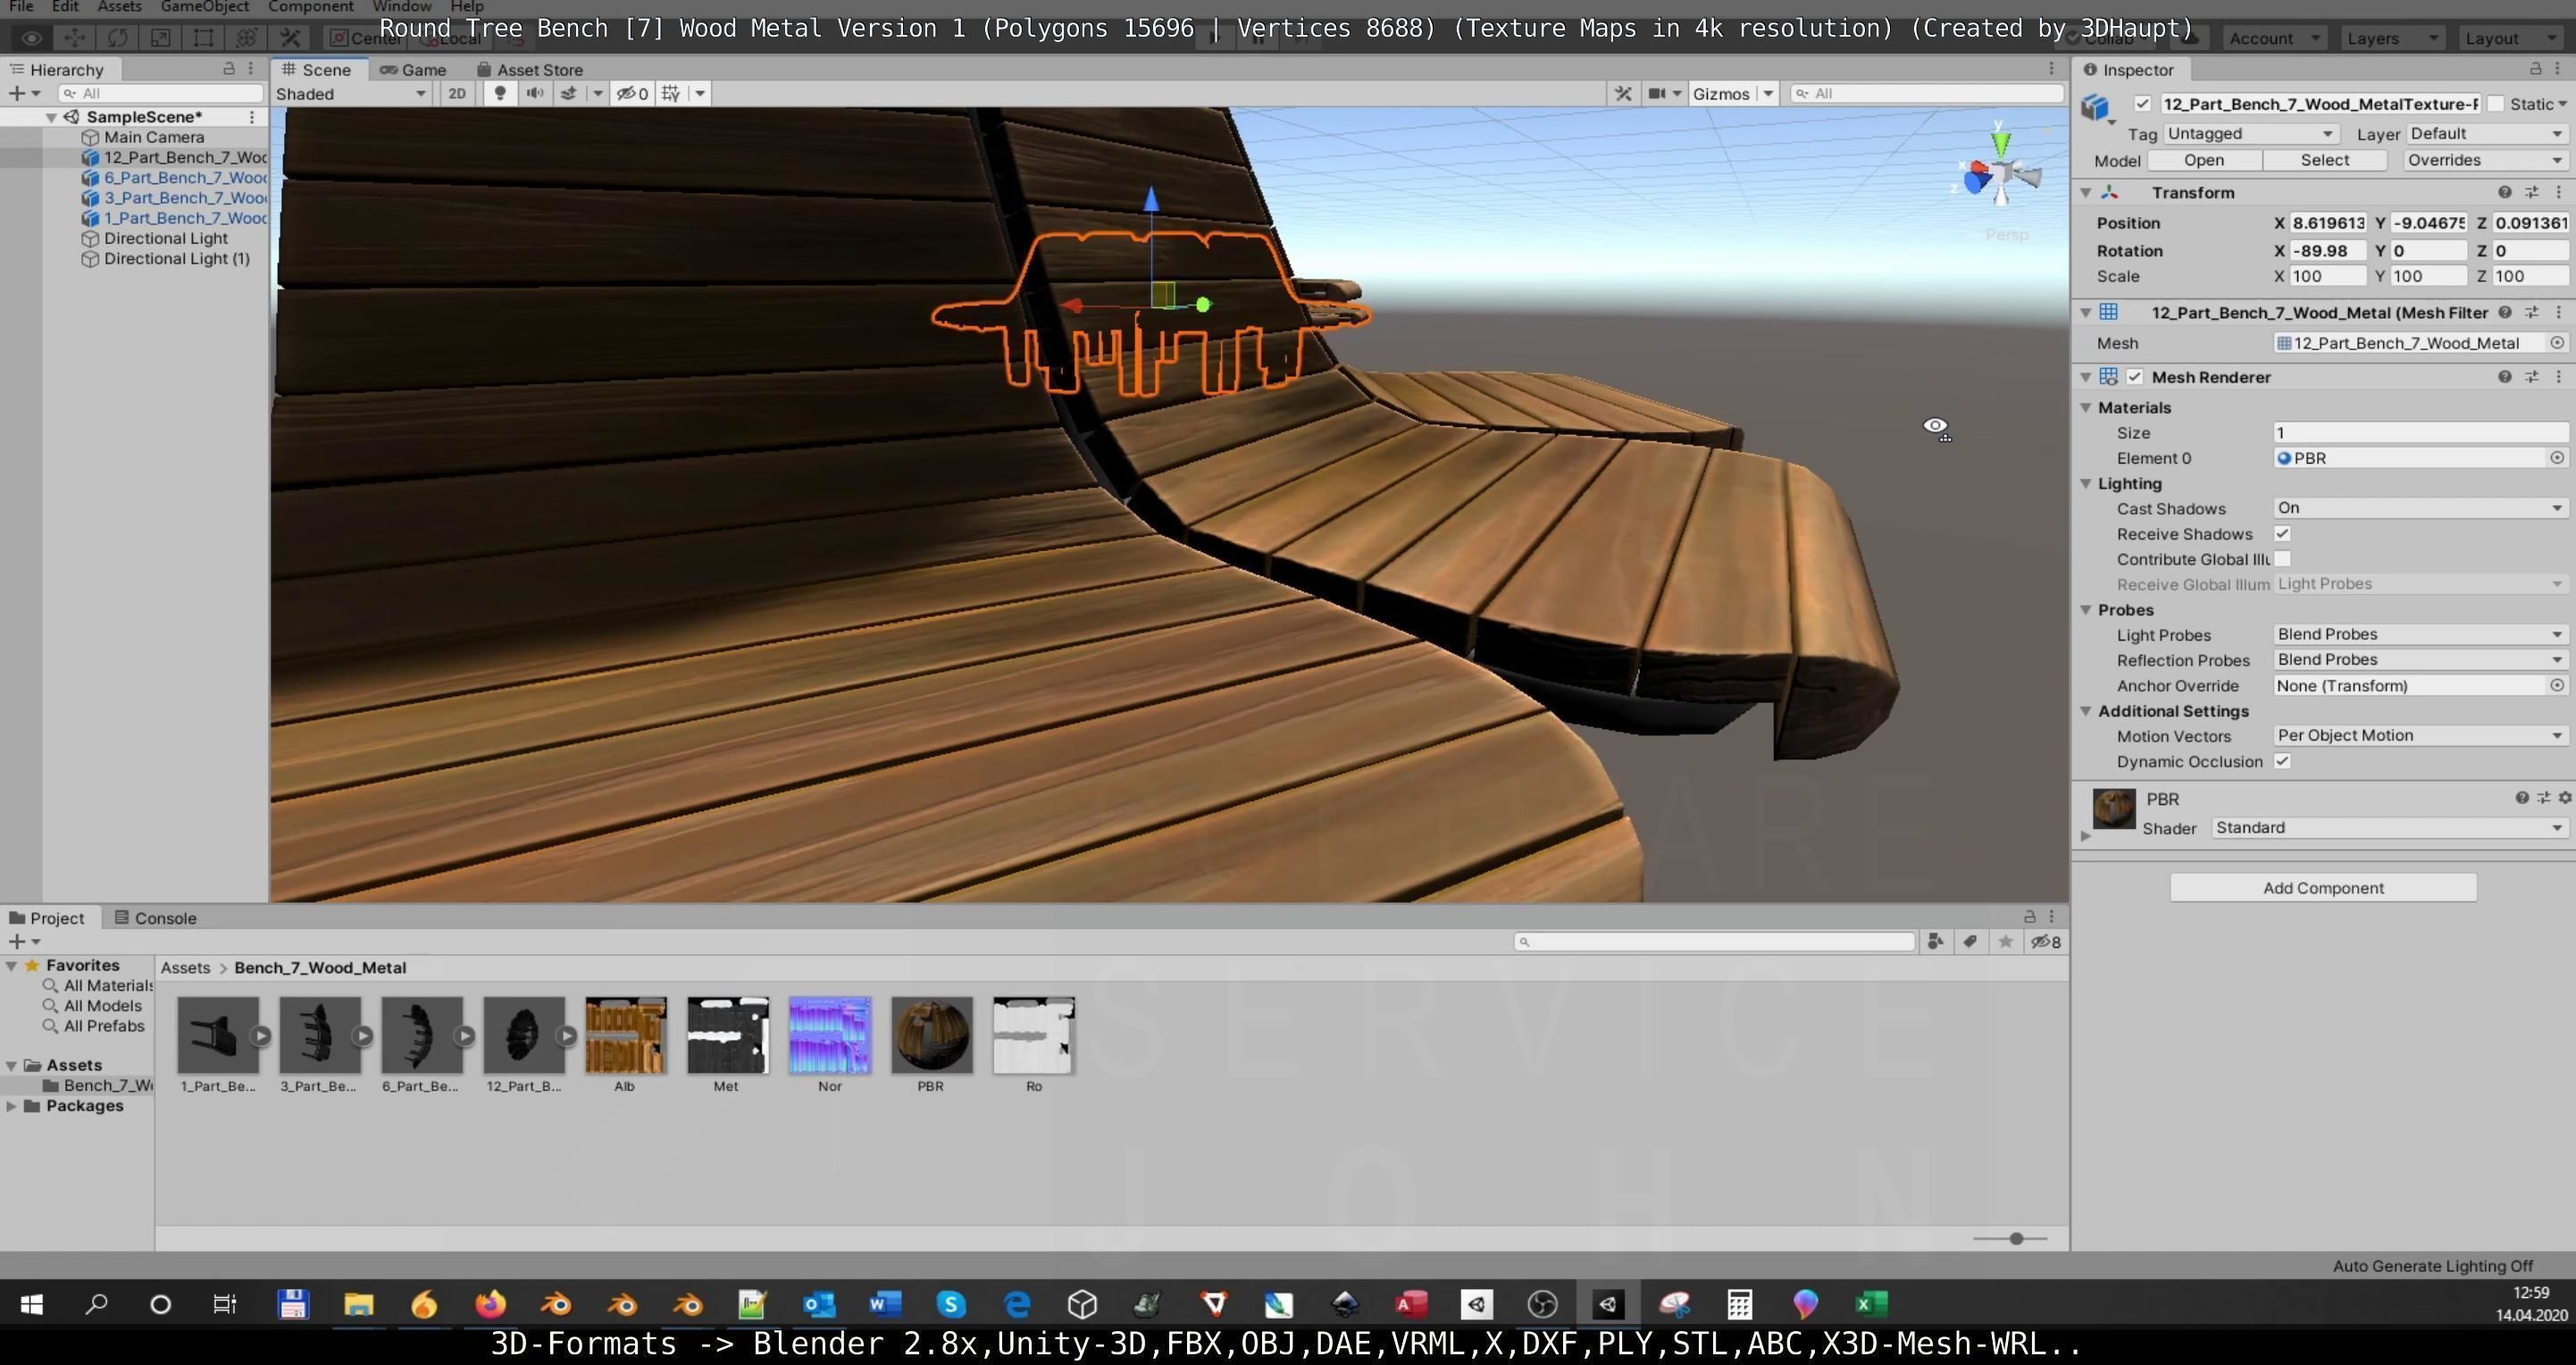Launch Blender from the Windows taskbar
2576x1365 pixels.
[556, 1304]
